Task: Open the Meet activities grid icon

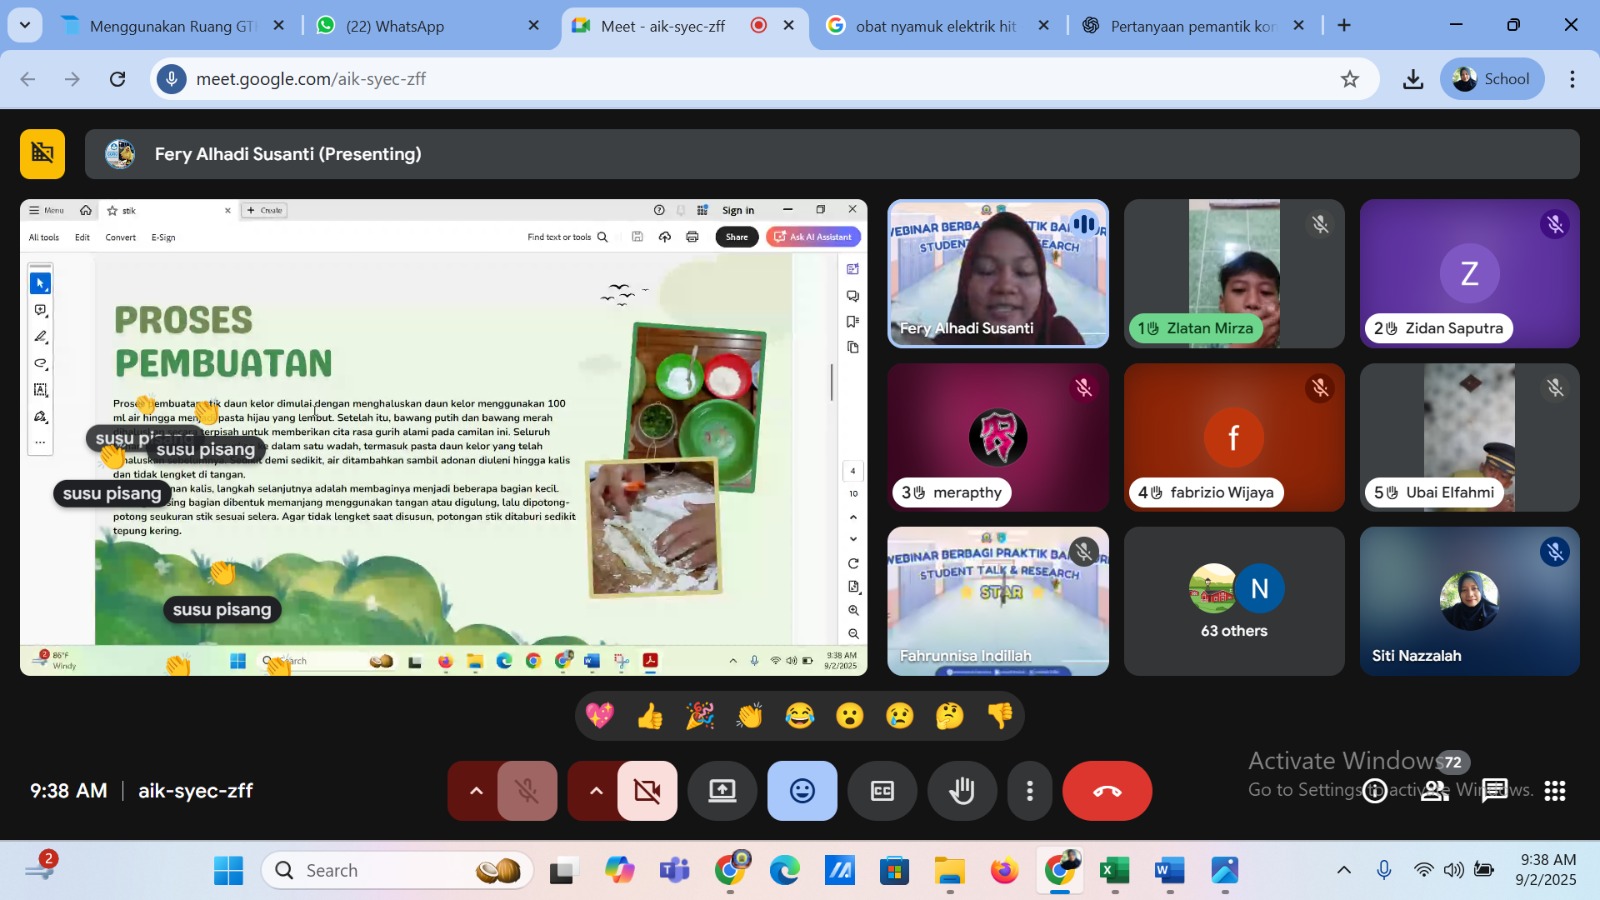Action: coord(1554,791)
